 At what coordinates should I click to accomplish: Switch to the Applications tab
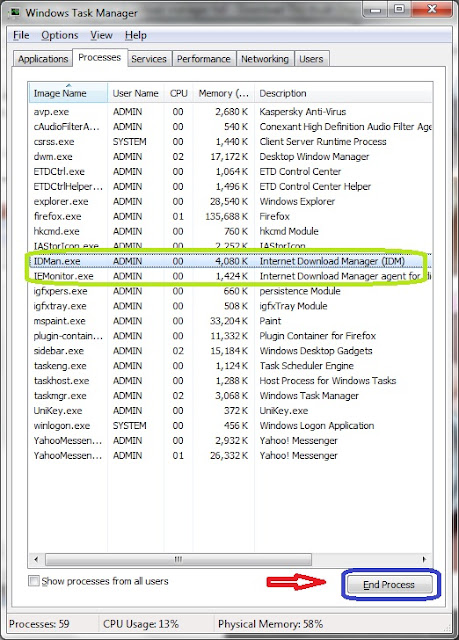click(x=43, y=59)
